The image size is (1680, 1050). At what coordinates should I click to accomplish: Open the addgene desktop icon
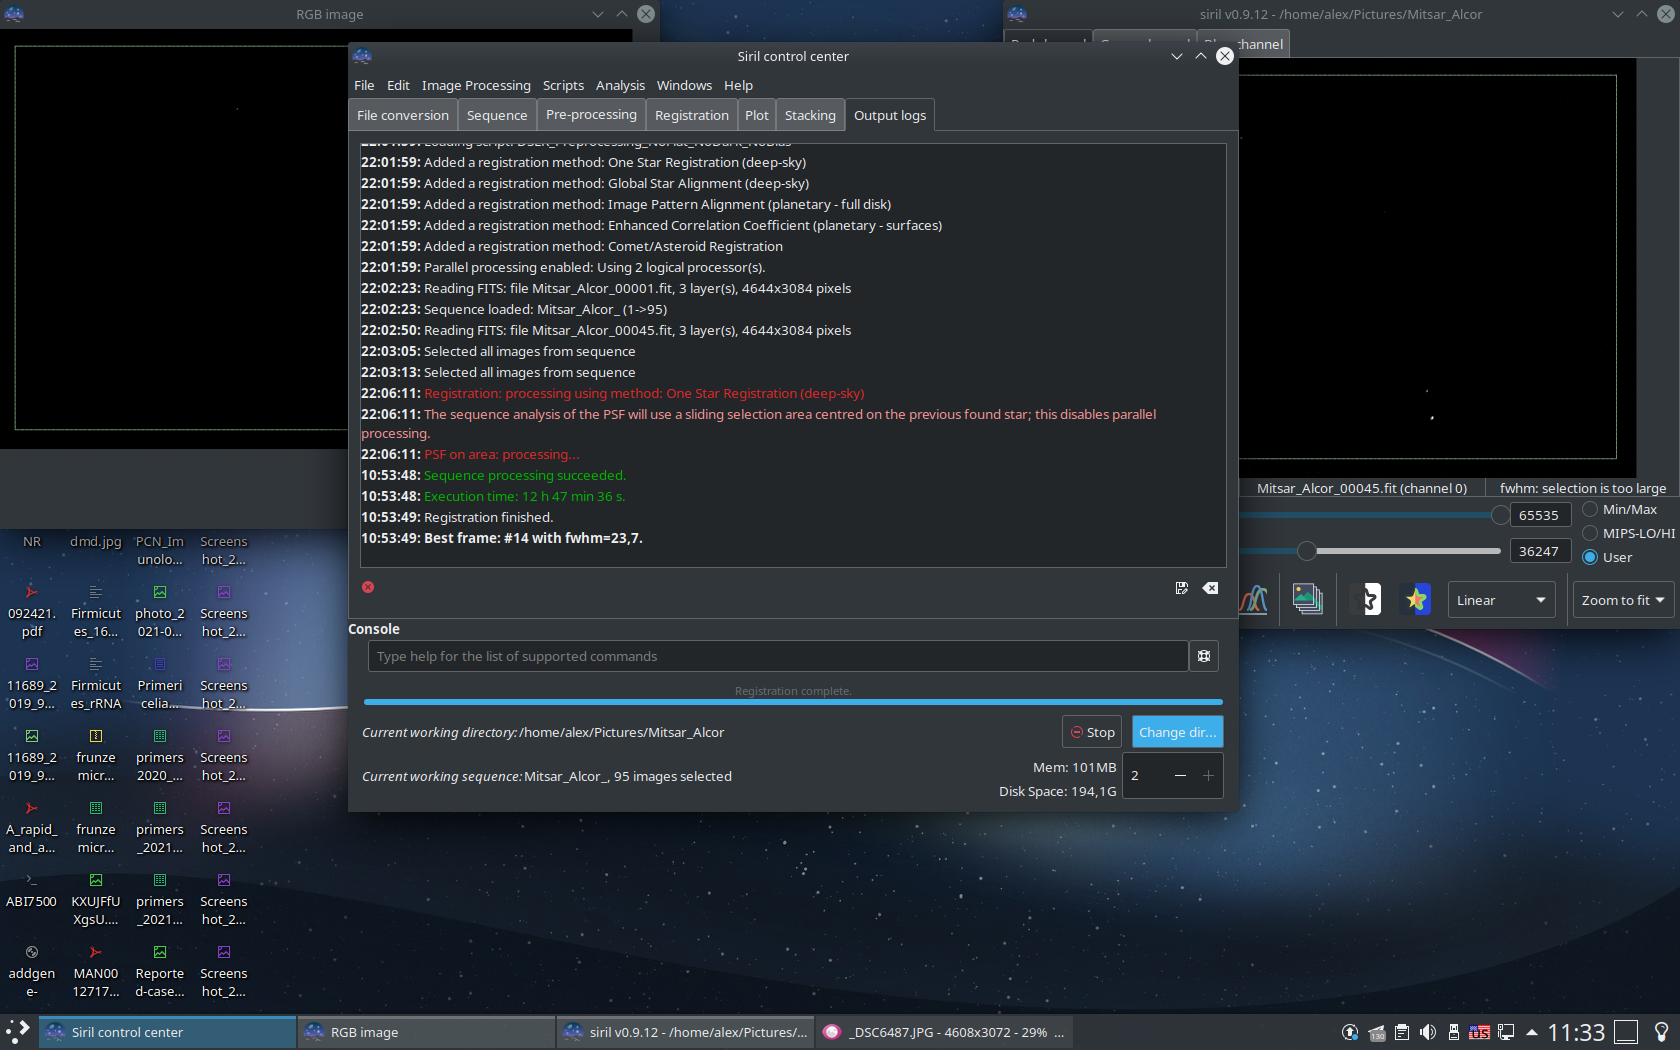[32, 971]
